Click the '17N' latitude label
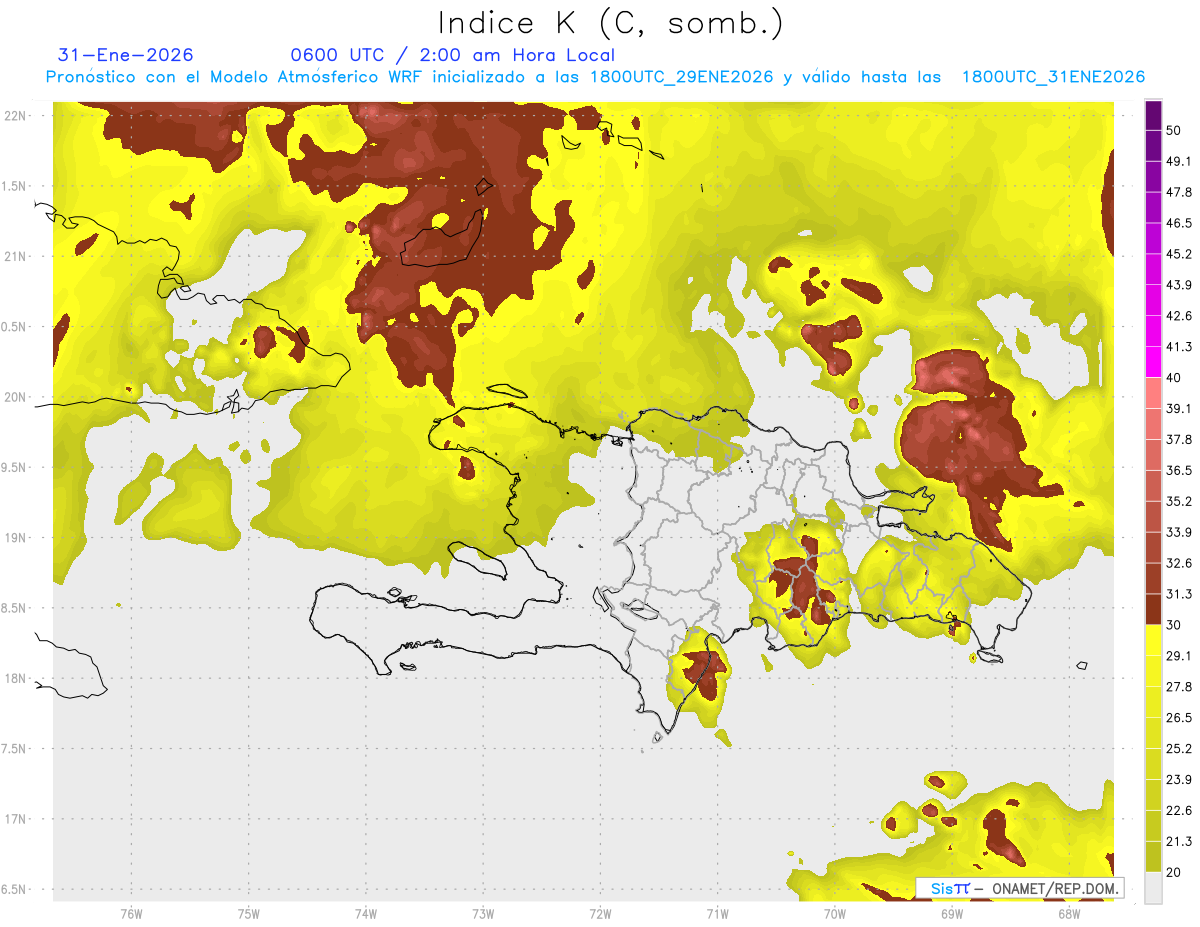Image resolution: width=1200 pixels, height=927 pixels. pyautogui.click(x=16, y=819)
